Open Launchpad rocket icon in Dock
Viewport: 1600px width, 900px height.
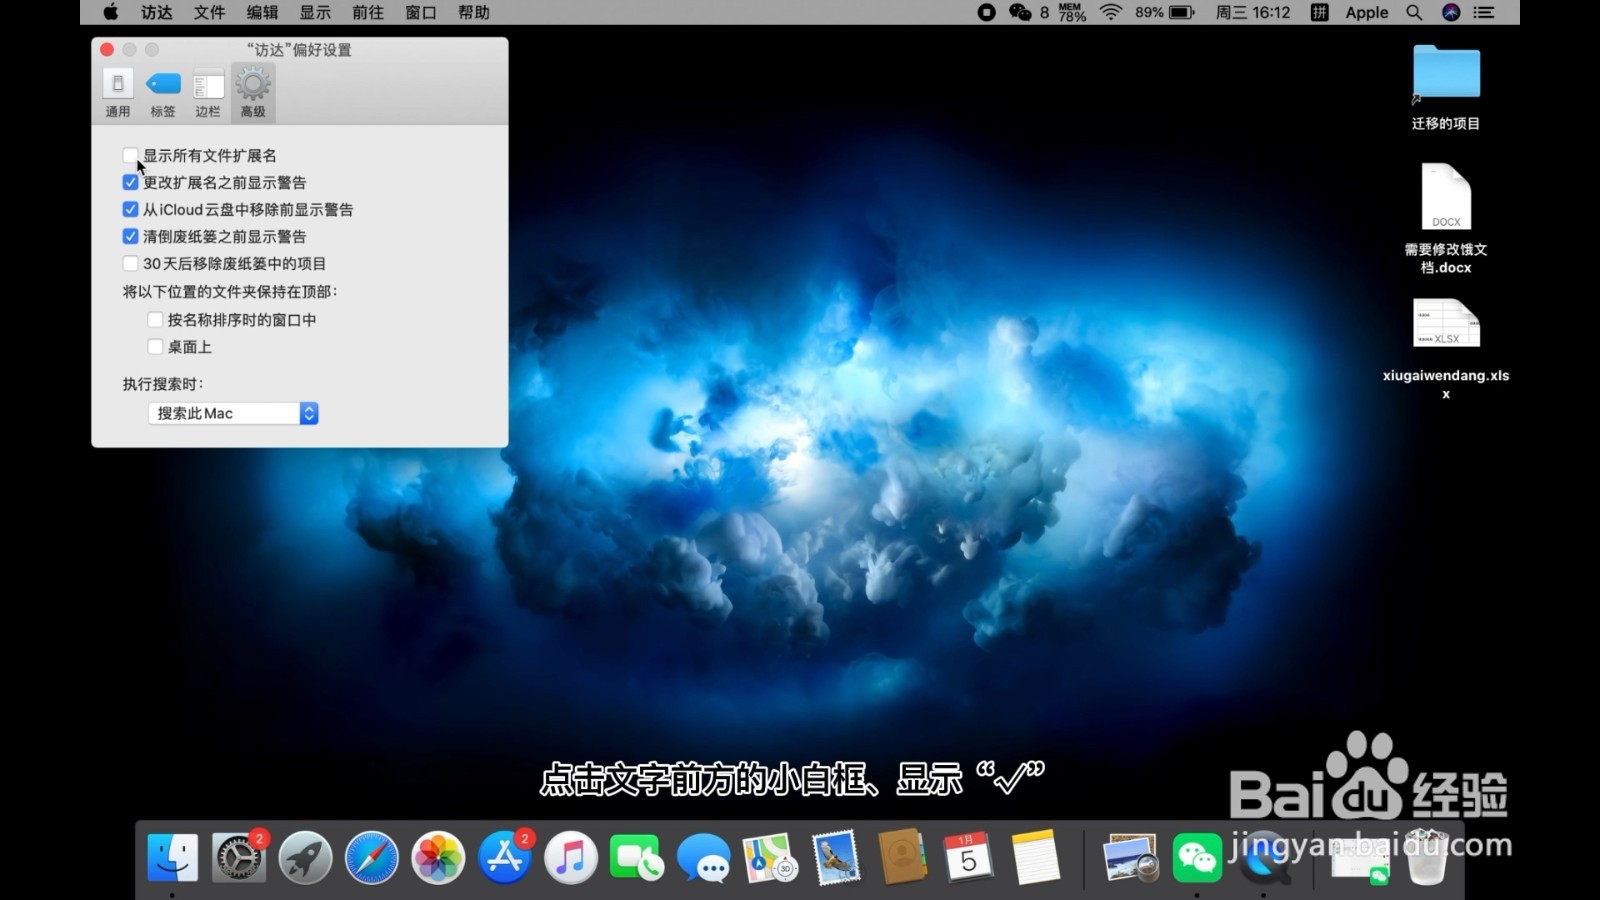click(305, 857)
